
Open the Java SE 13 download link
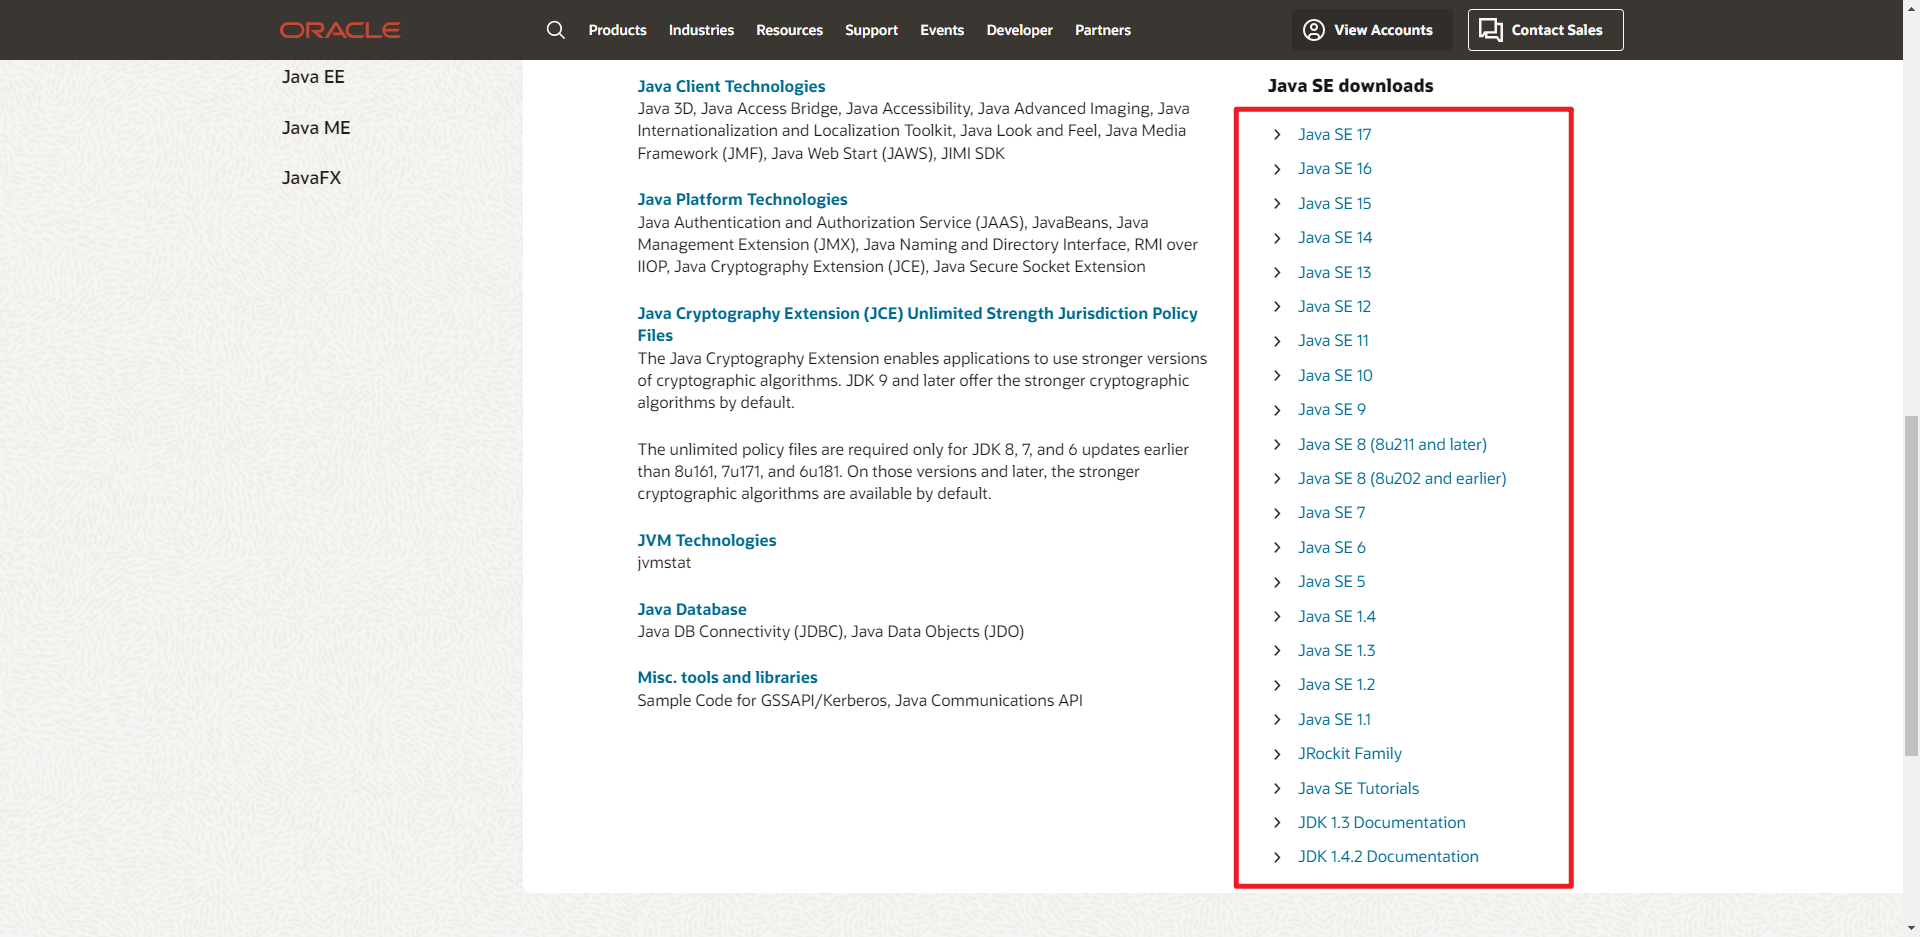point(1334,272)
